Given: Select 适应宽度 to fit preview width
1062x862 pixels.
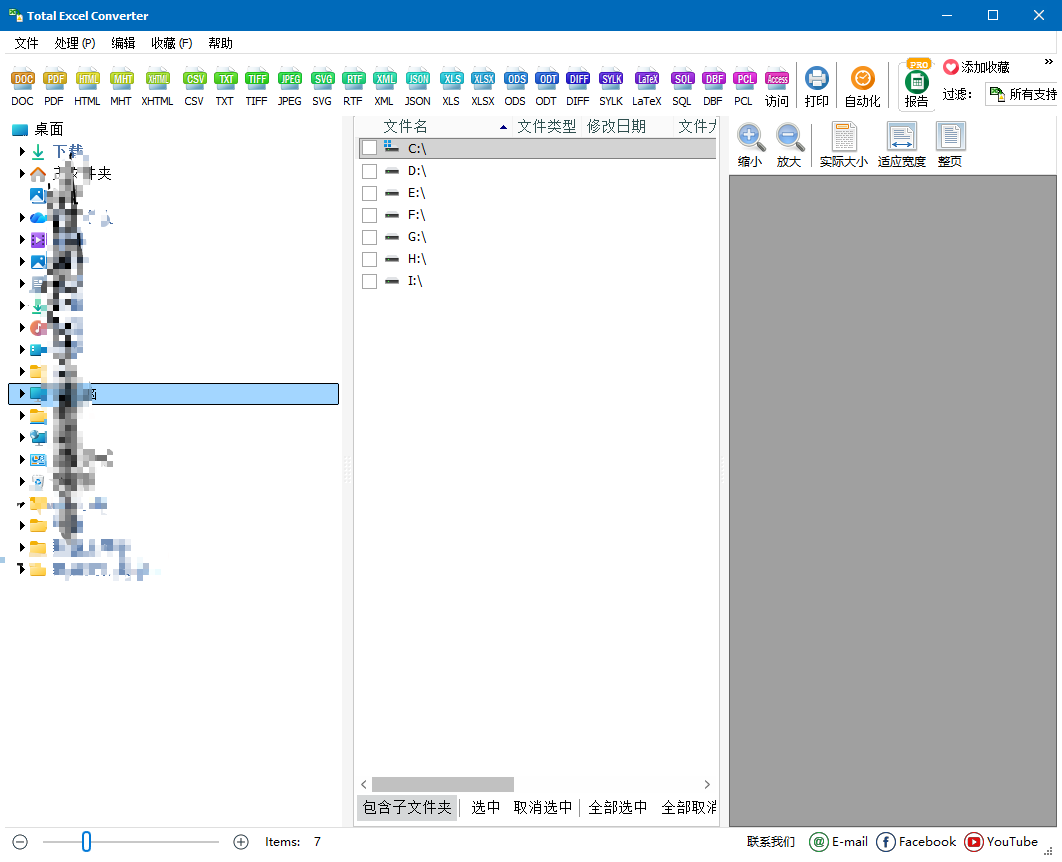Looking at the screenshot, I should [x=901, y=143].
